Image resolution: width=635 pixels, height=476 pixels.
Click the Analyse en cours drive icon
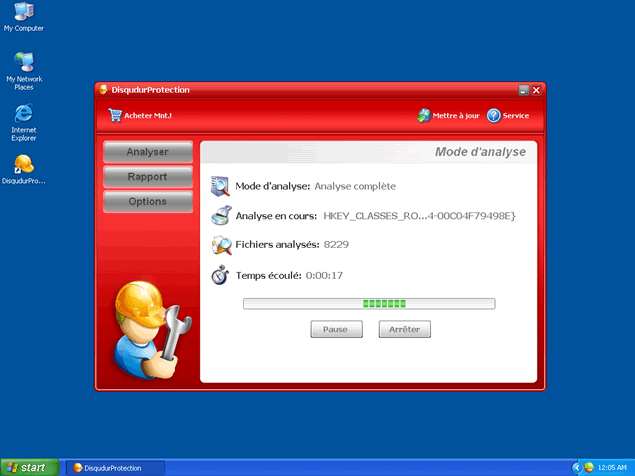(x=221, y=215)
